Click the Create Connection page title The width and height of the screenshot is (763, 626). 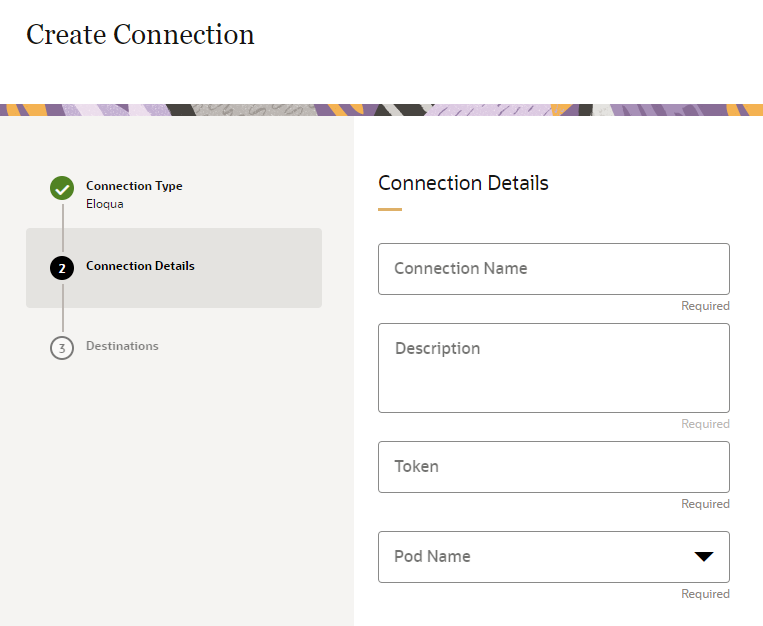[140, 35]
